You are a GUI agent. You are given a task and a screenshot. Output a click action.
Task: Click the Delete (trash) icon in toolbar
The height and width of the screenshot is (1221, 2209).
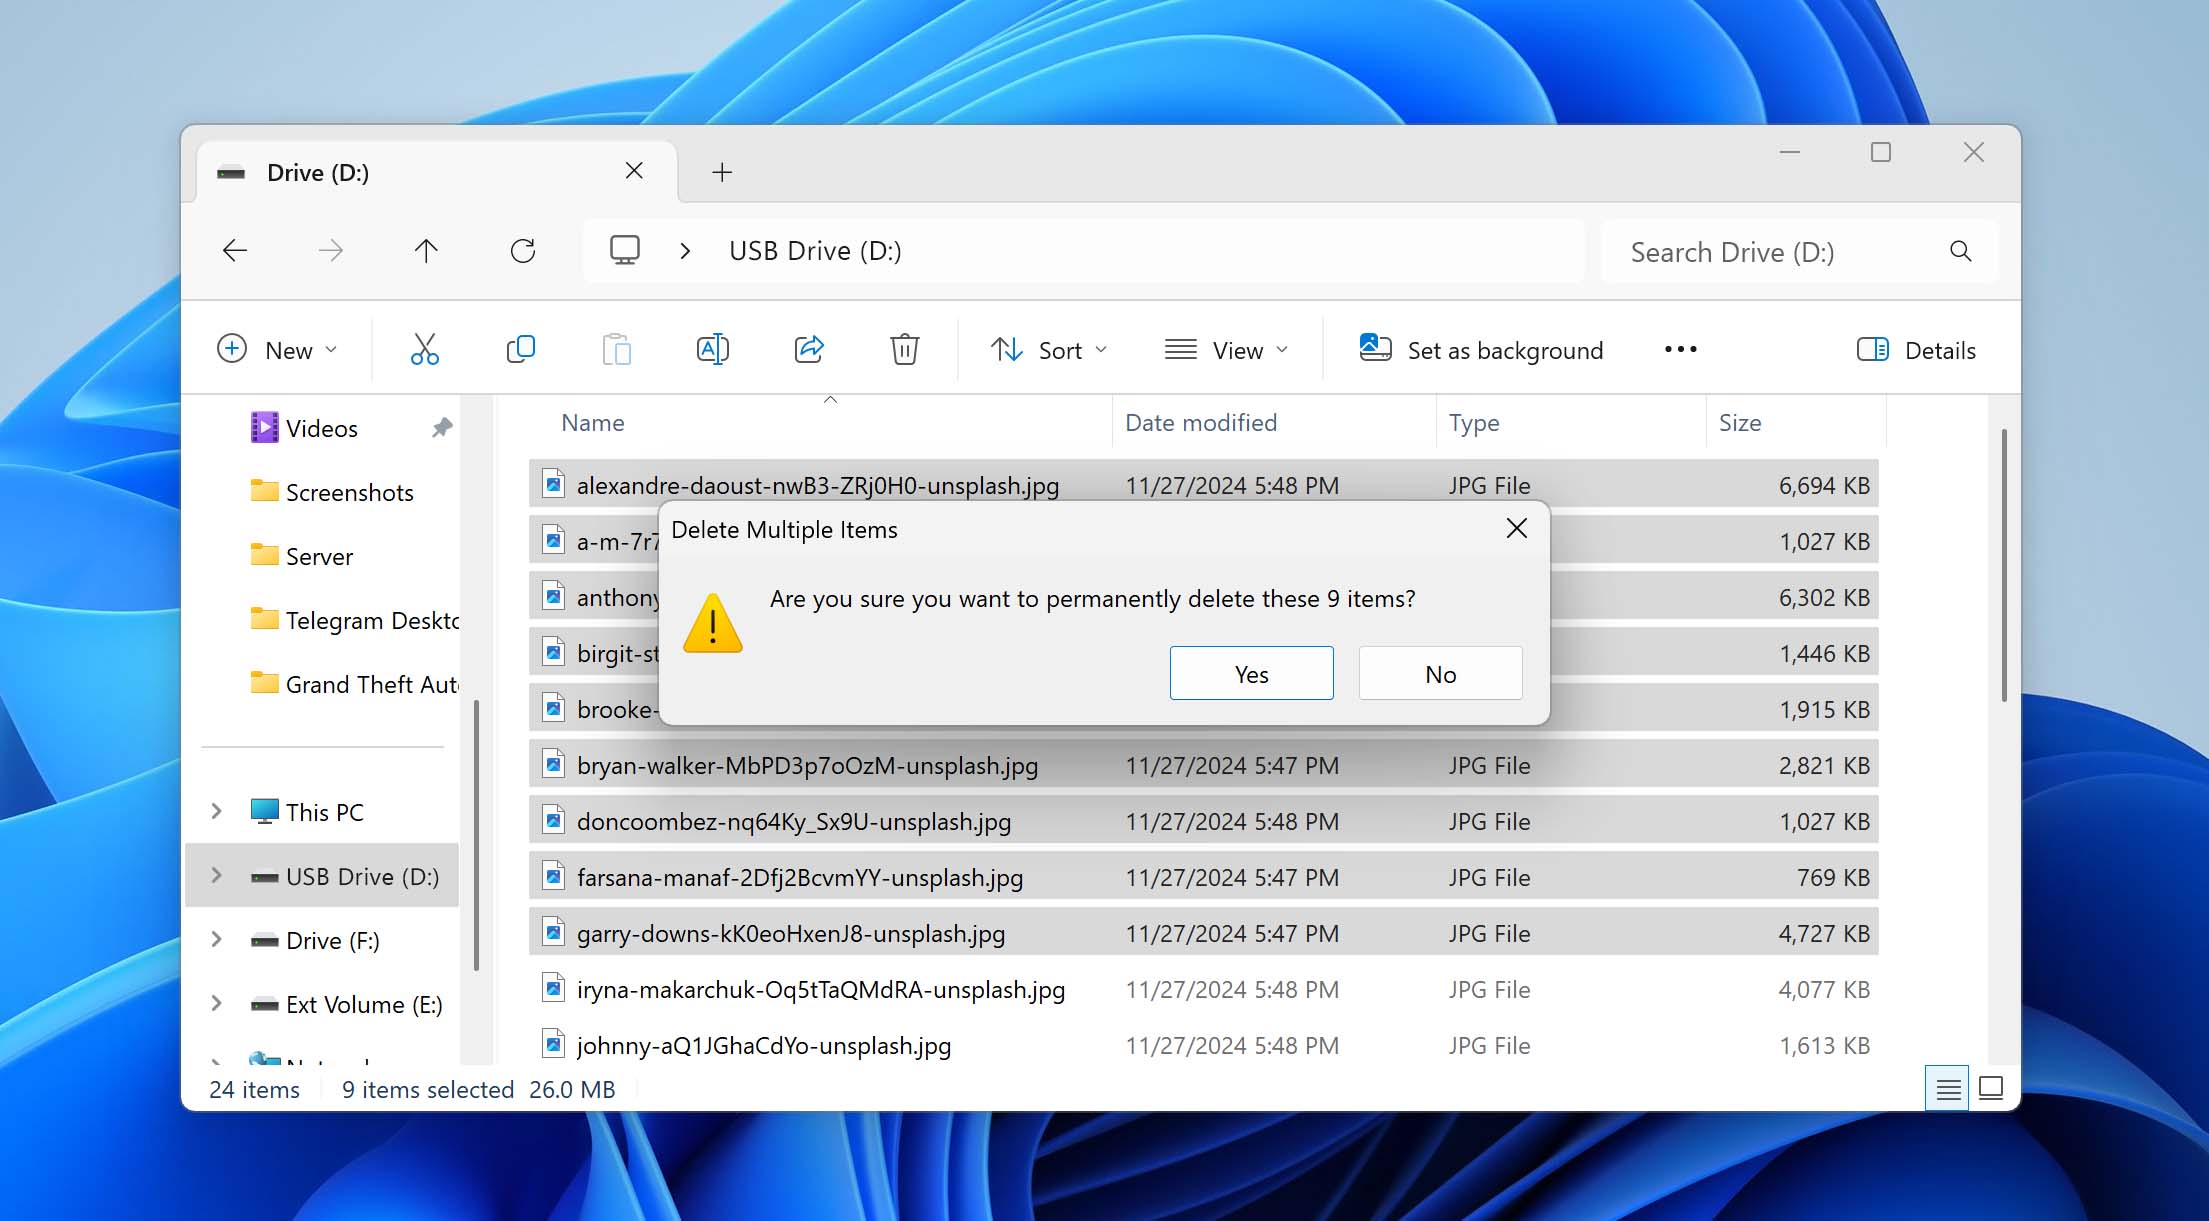[904, 349]
